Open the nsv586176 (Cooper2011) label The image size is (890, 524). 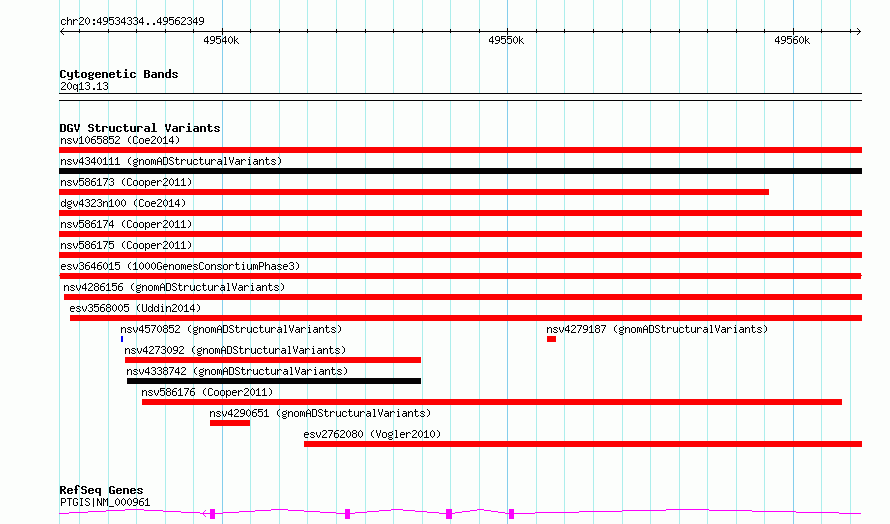(x=207, y=392)
